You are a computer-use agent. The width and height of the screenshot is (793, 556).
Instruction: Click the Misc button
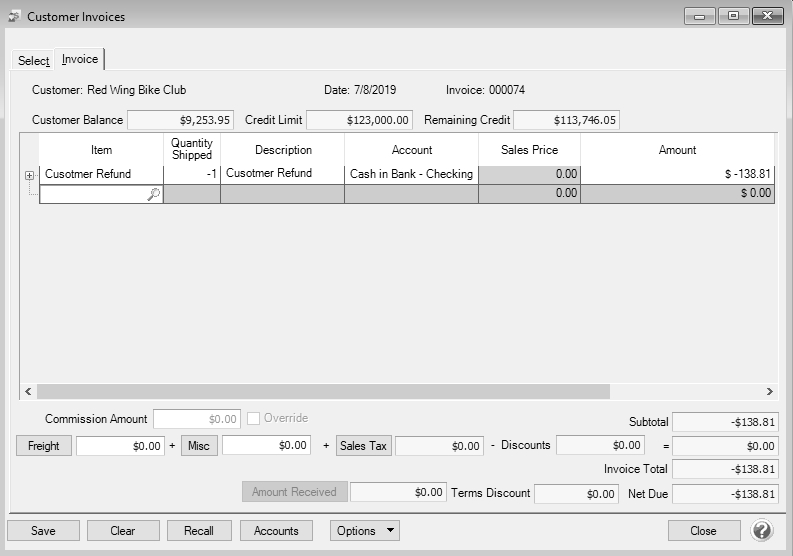coord(199,446)
